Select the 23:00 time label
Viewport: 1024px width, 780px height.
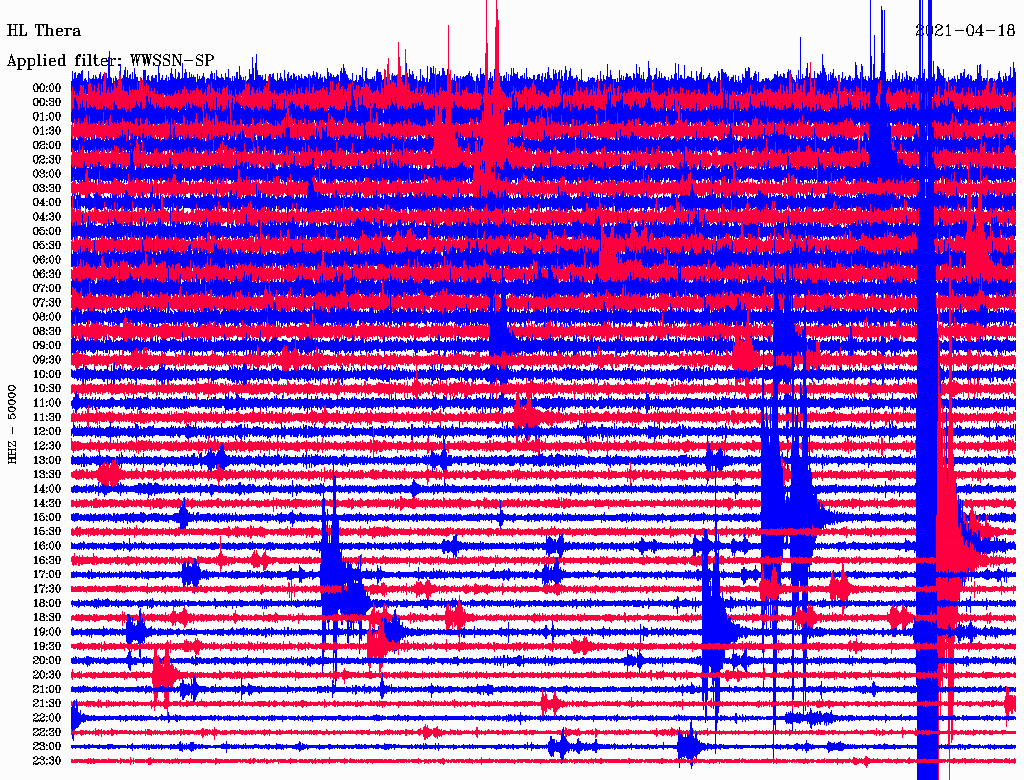point(47,747)
